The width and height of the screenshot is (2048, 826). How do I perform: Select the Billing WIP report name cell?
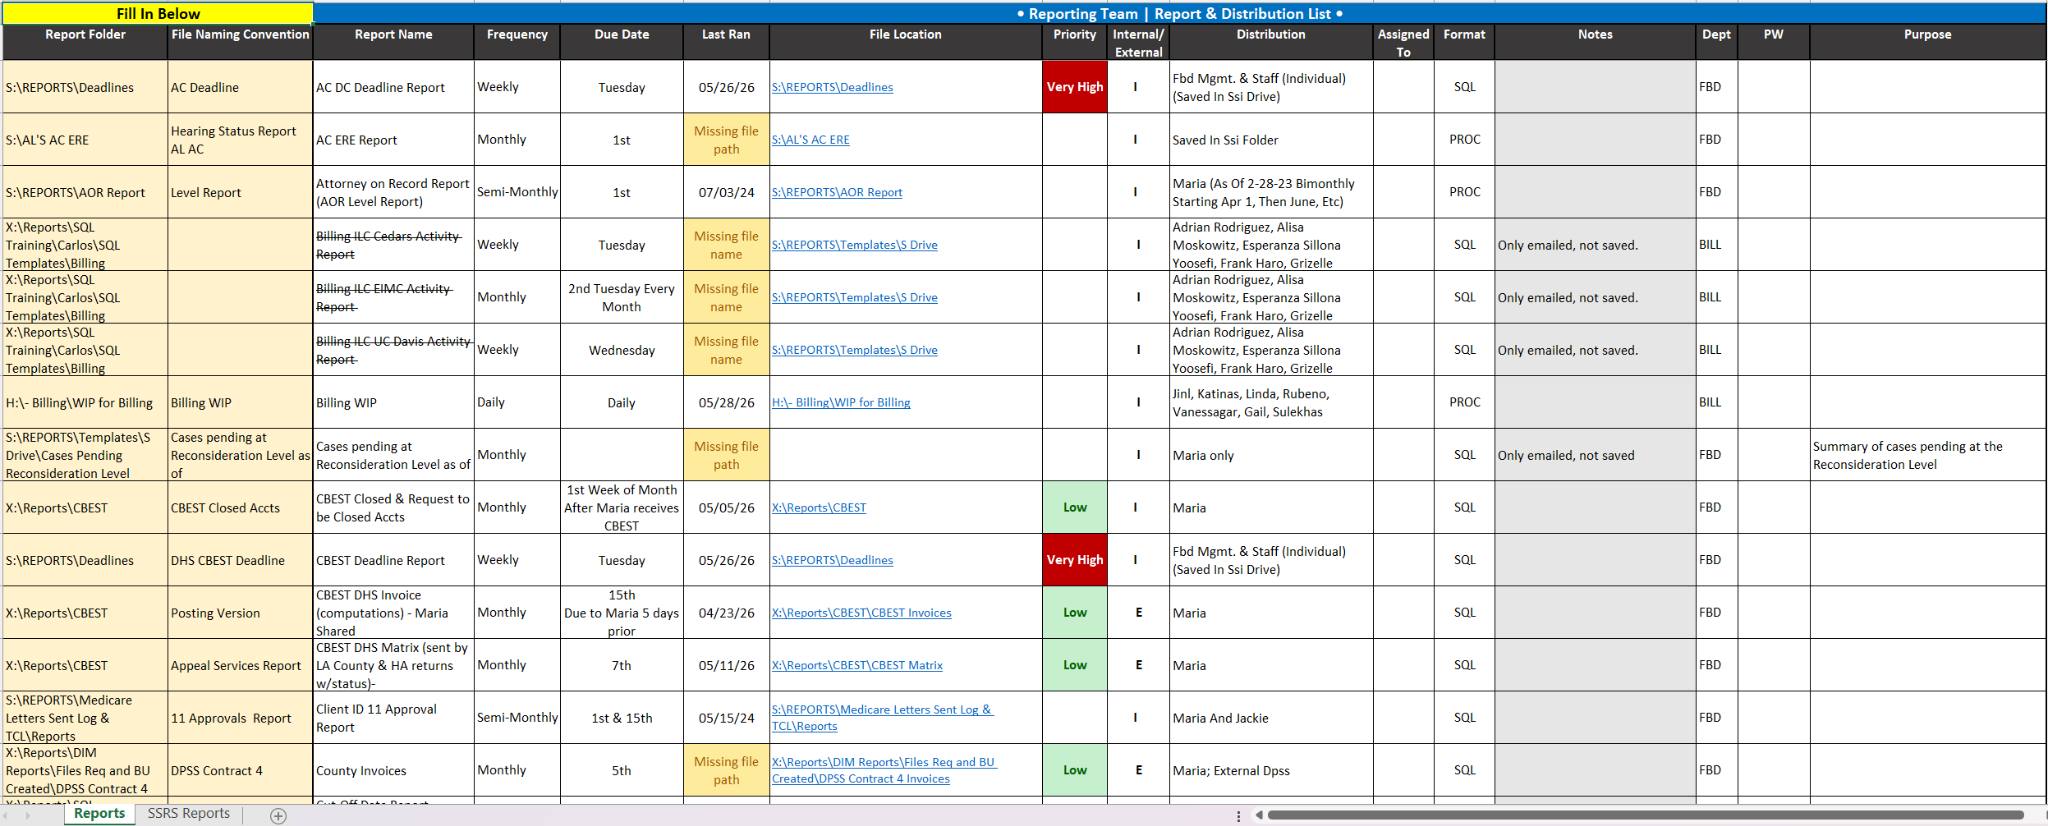(x=394, y=402)
